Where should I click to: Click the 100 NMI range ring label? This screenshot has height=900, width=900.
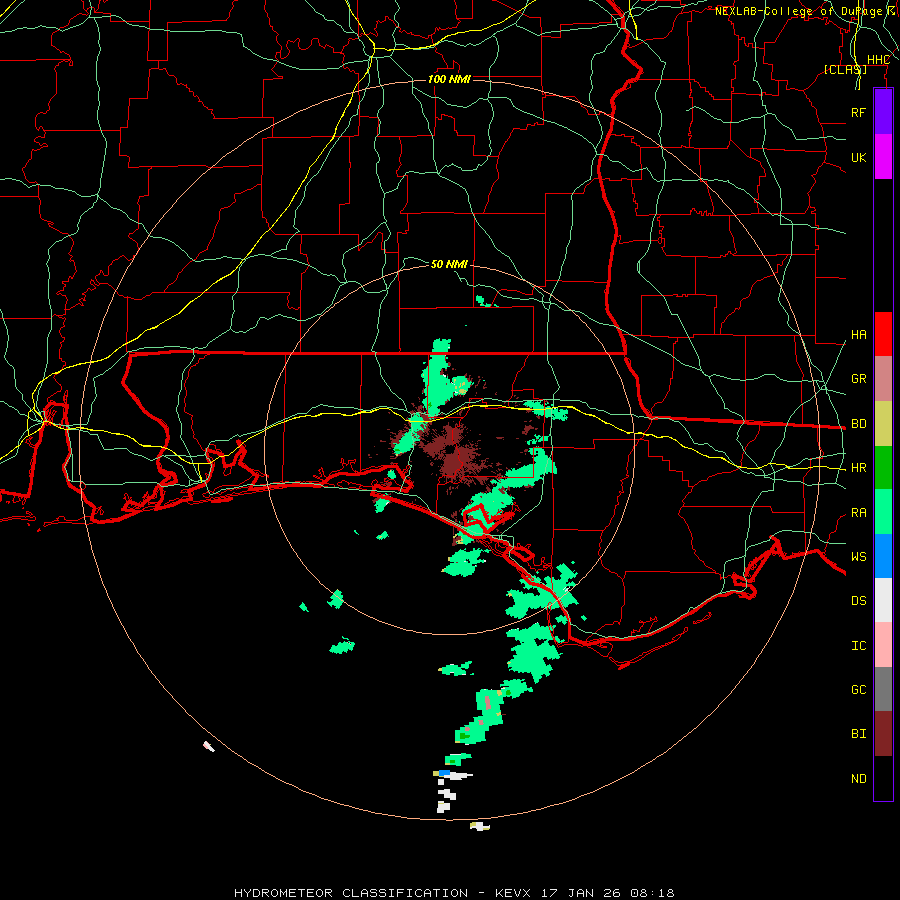pyautogui.click(x=449, y=79)
